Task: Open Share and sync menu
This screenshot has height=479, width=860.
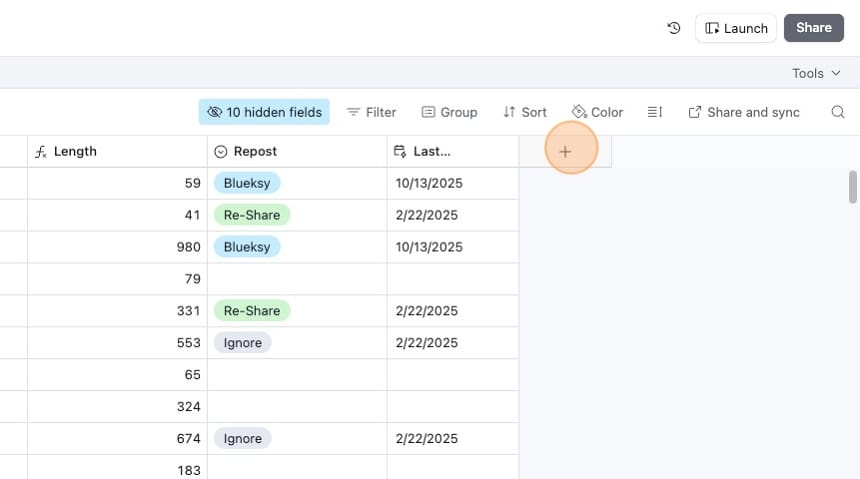Action: [744, 112]
